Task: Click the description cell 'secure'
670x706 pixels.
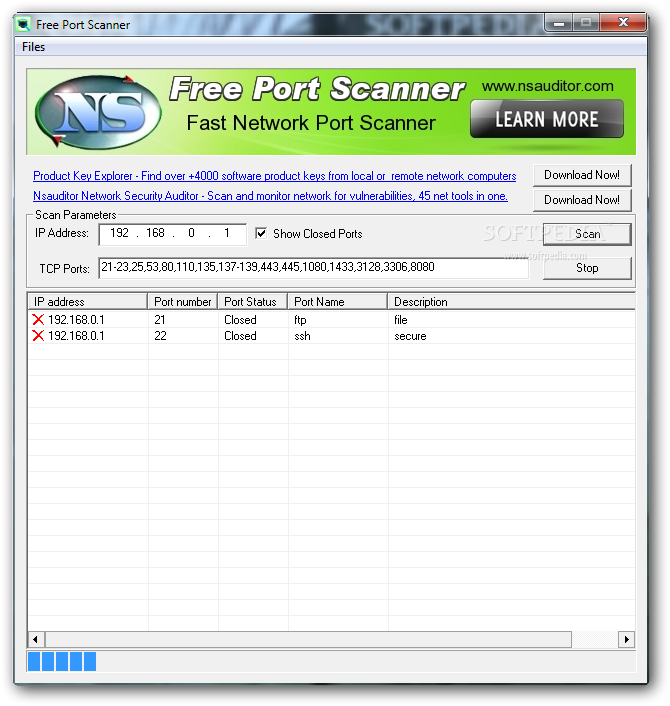Action: (x=410, y=336)
